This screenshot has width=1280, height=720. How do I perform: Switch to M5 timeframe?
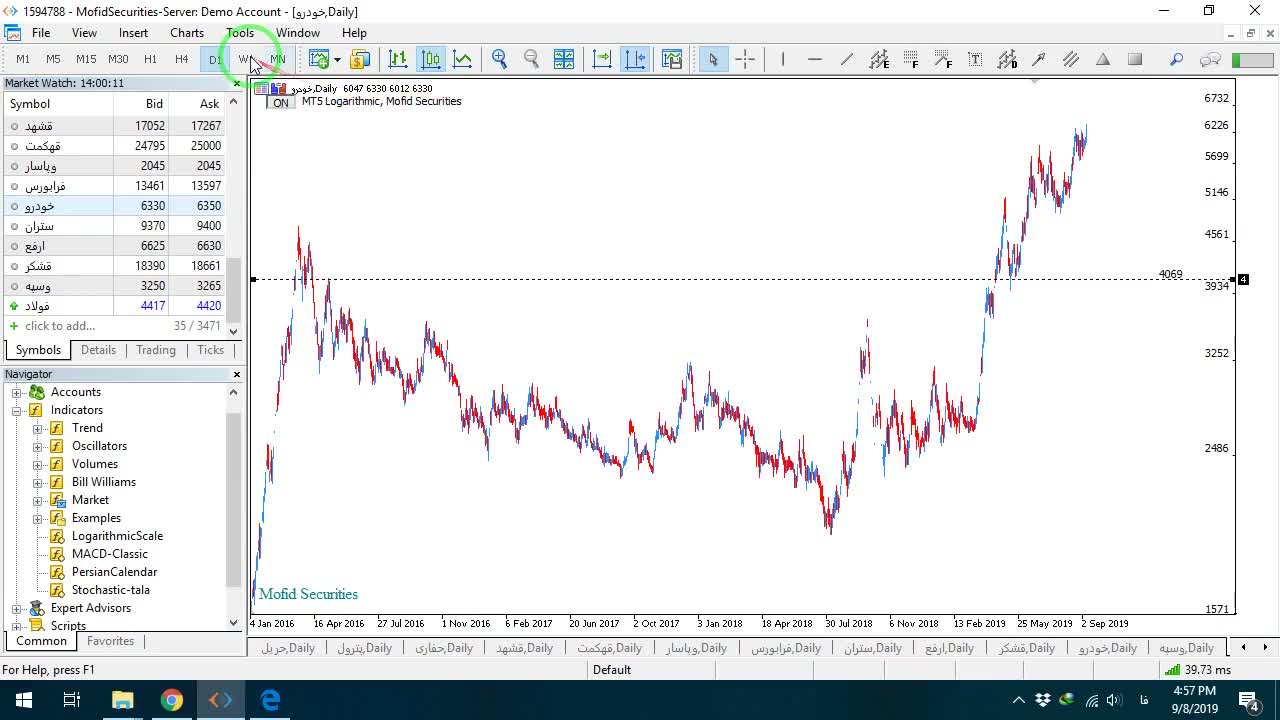click(x=53, y=59)
